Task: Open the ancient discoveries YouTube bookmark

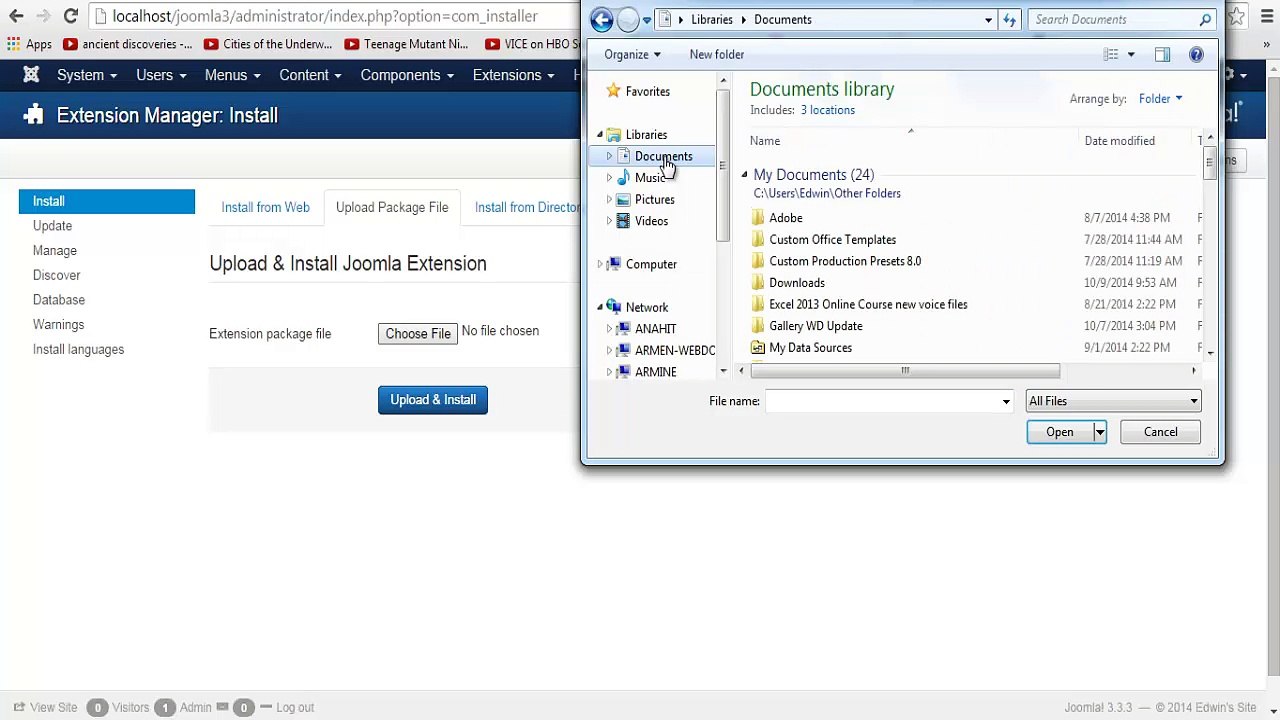Action: click(127, 44)
